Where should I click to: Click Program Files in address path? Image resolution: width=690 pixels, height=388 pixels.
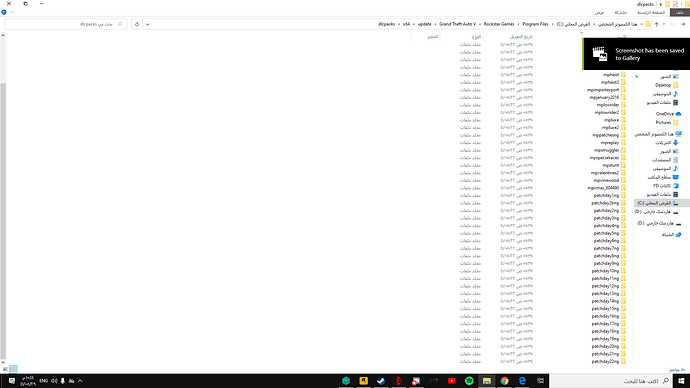[536, 24]
